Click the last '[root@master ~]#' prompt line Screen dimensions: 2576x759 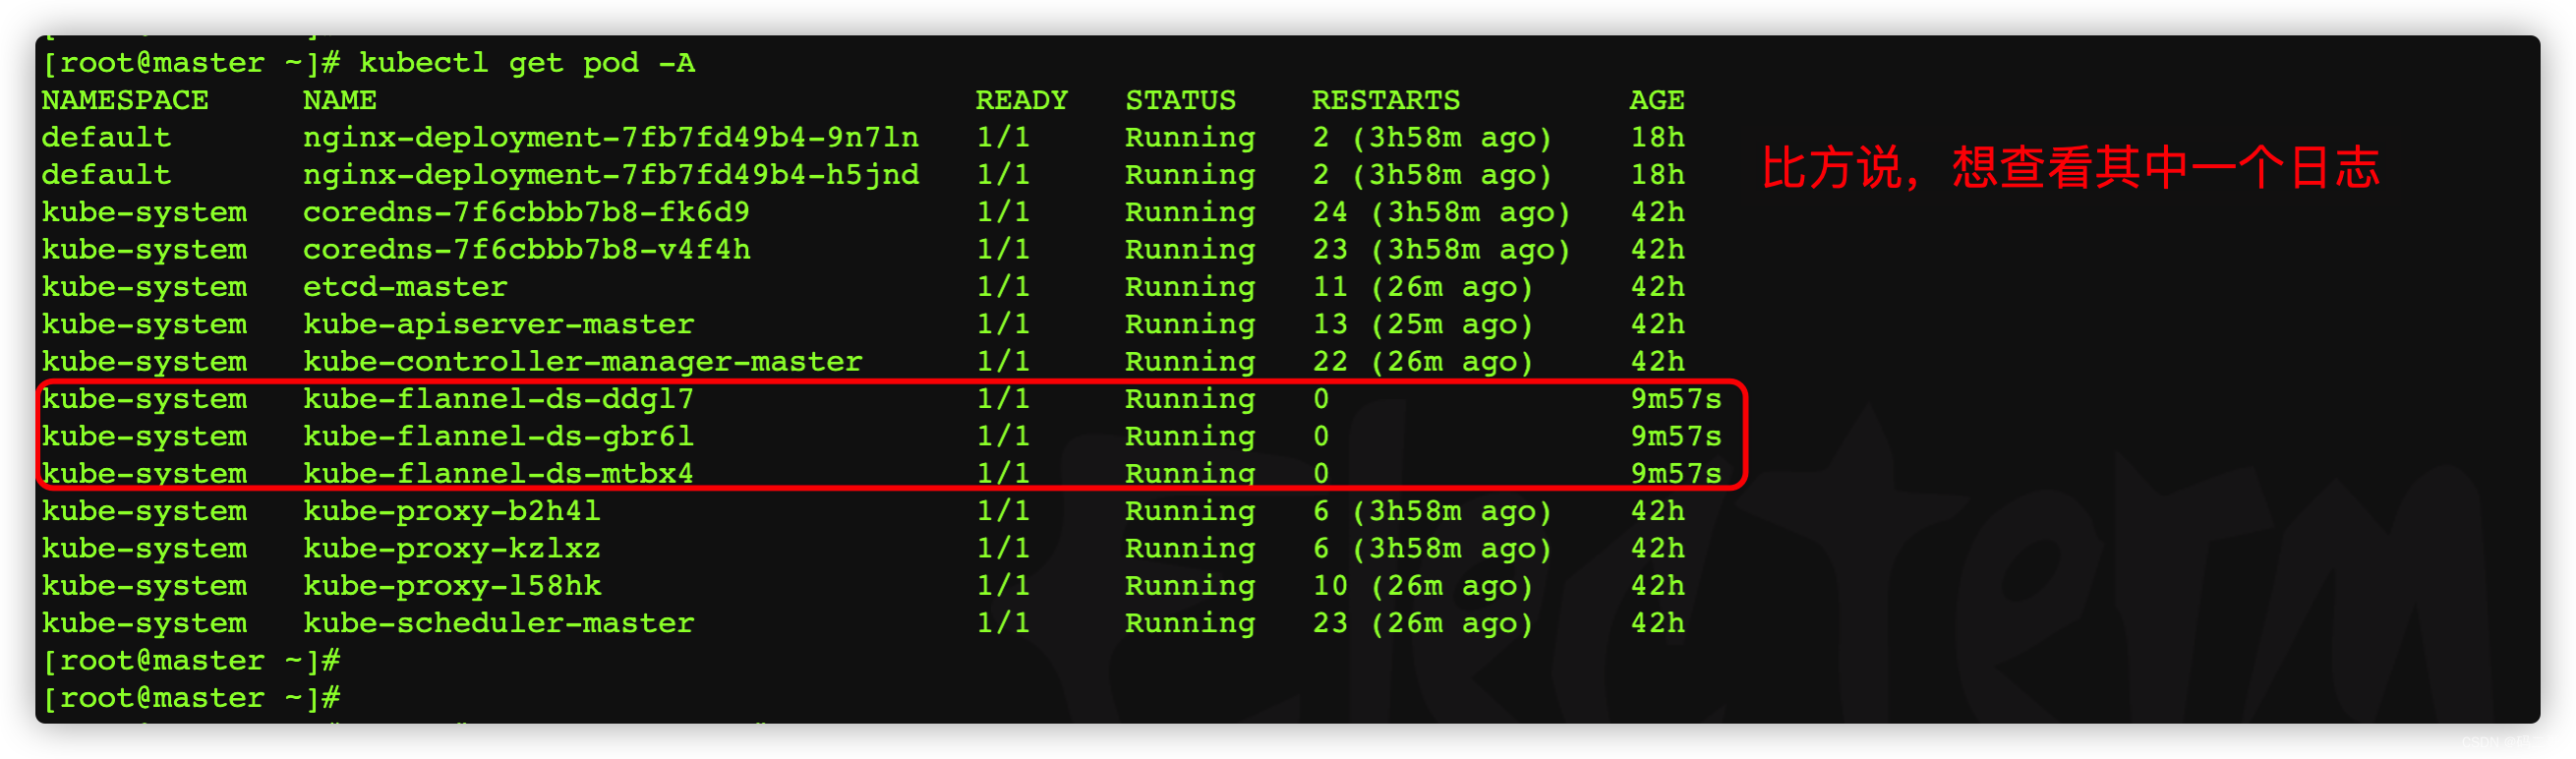[191, 698]
